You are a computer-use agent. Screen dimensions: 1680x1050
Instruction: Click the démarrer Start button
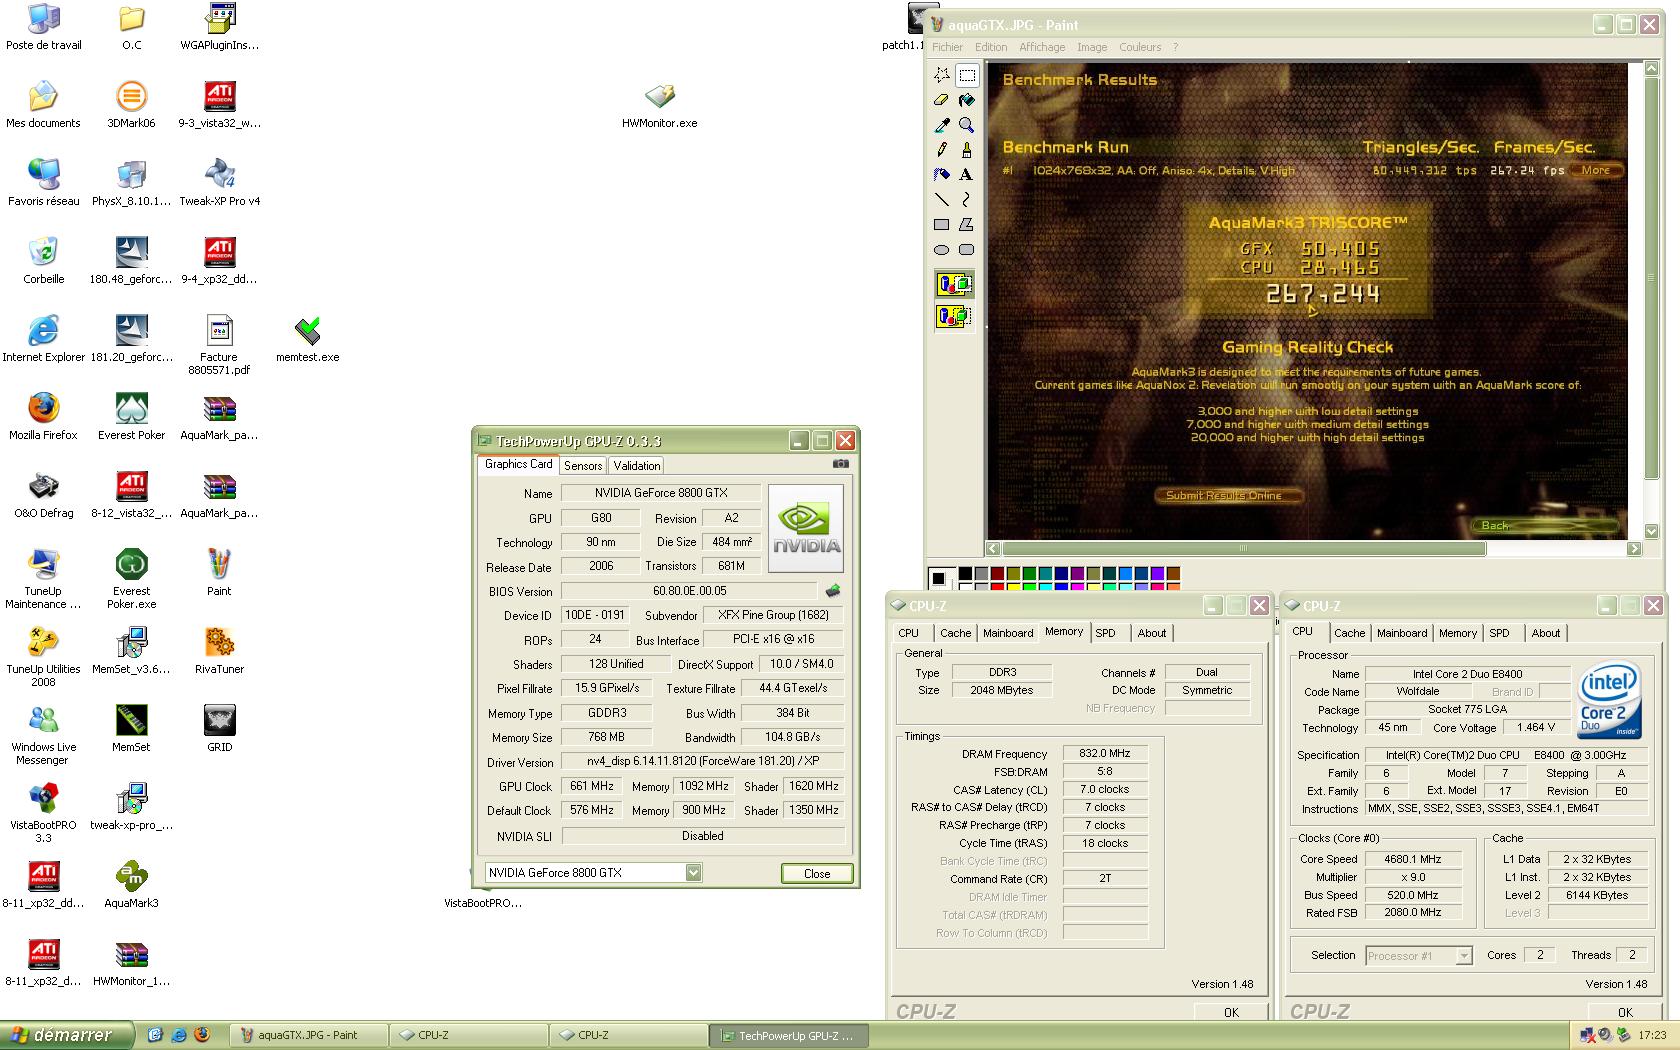pyautogui.click(x=66, y=1036)
